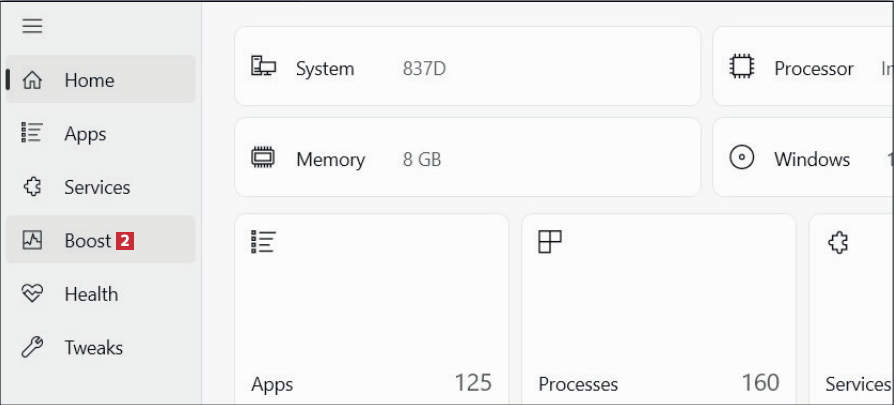
Task: Click the Home house icon
Action: (x=32, y=81)
